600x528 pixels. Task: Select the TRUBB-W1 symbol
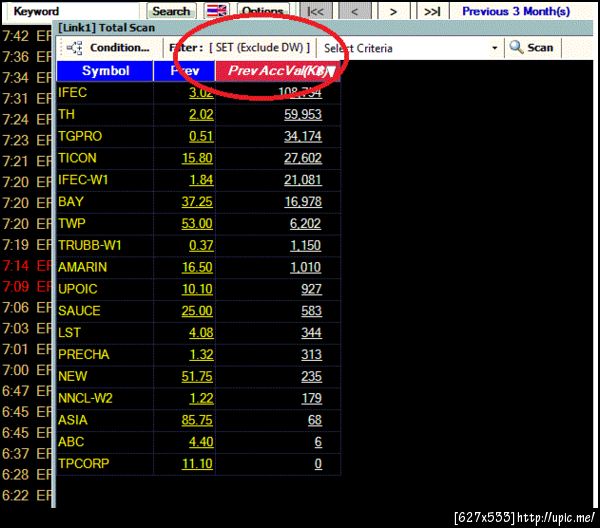pyautogui.click(x=90, y=245)
